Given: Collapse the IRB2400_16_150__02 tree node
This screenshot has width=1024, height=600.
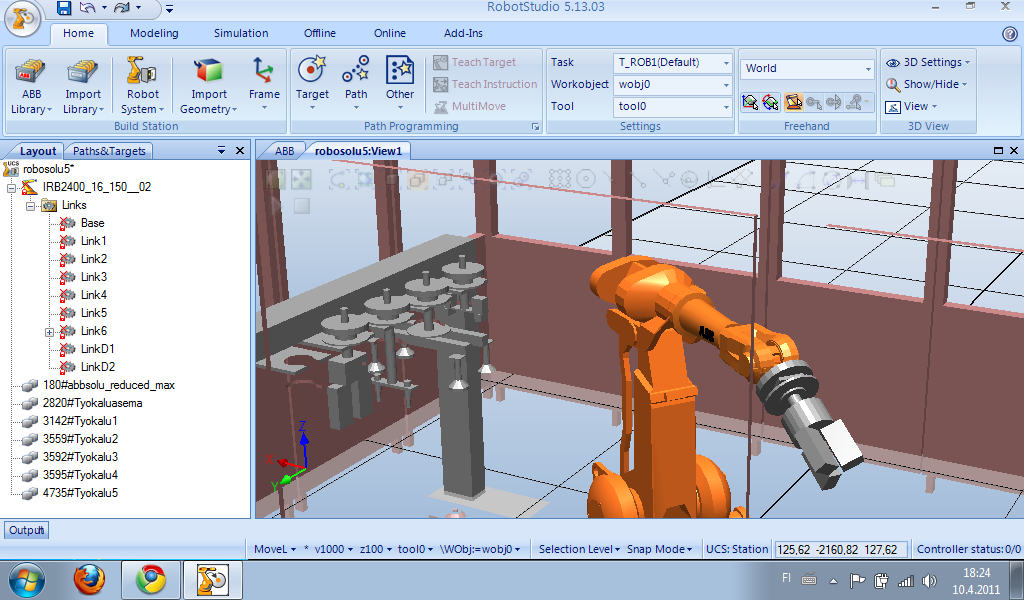Looking at the screenshot, I should (x=11, y=188).
